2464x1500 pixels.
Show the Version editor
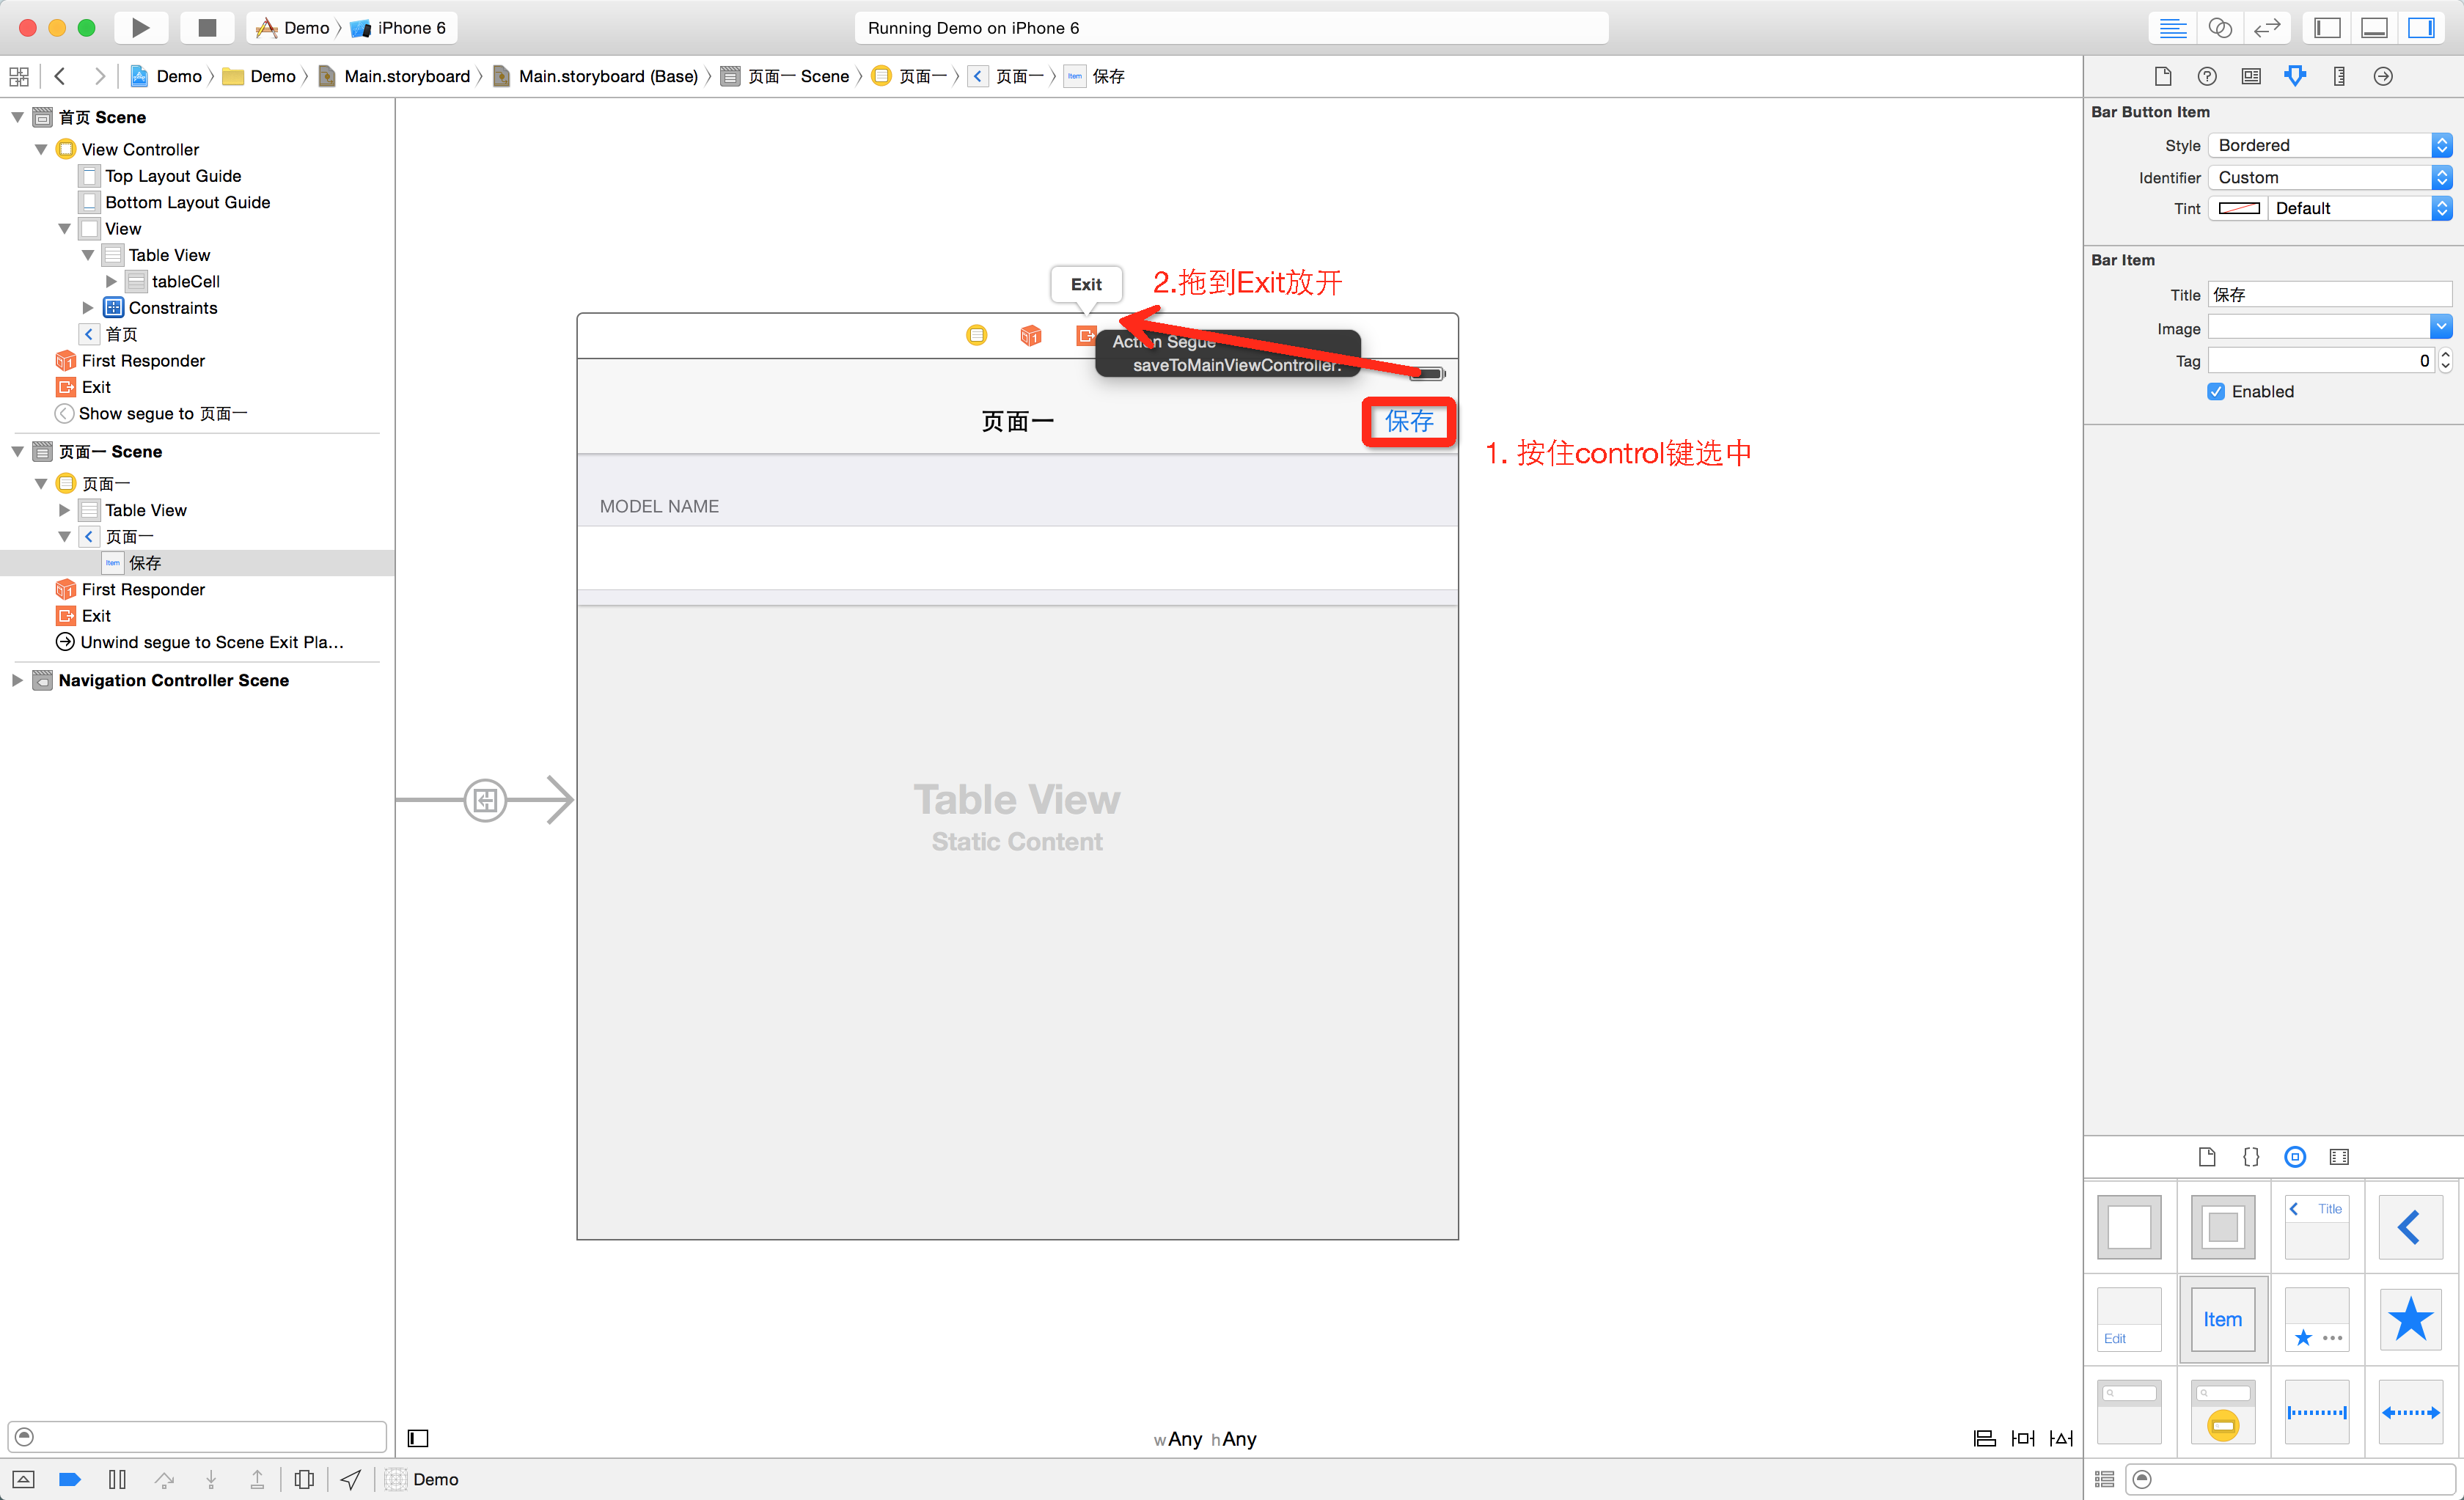point(2267,27)
